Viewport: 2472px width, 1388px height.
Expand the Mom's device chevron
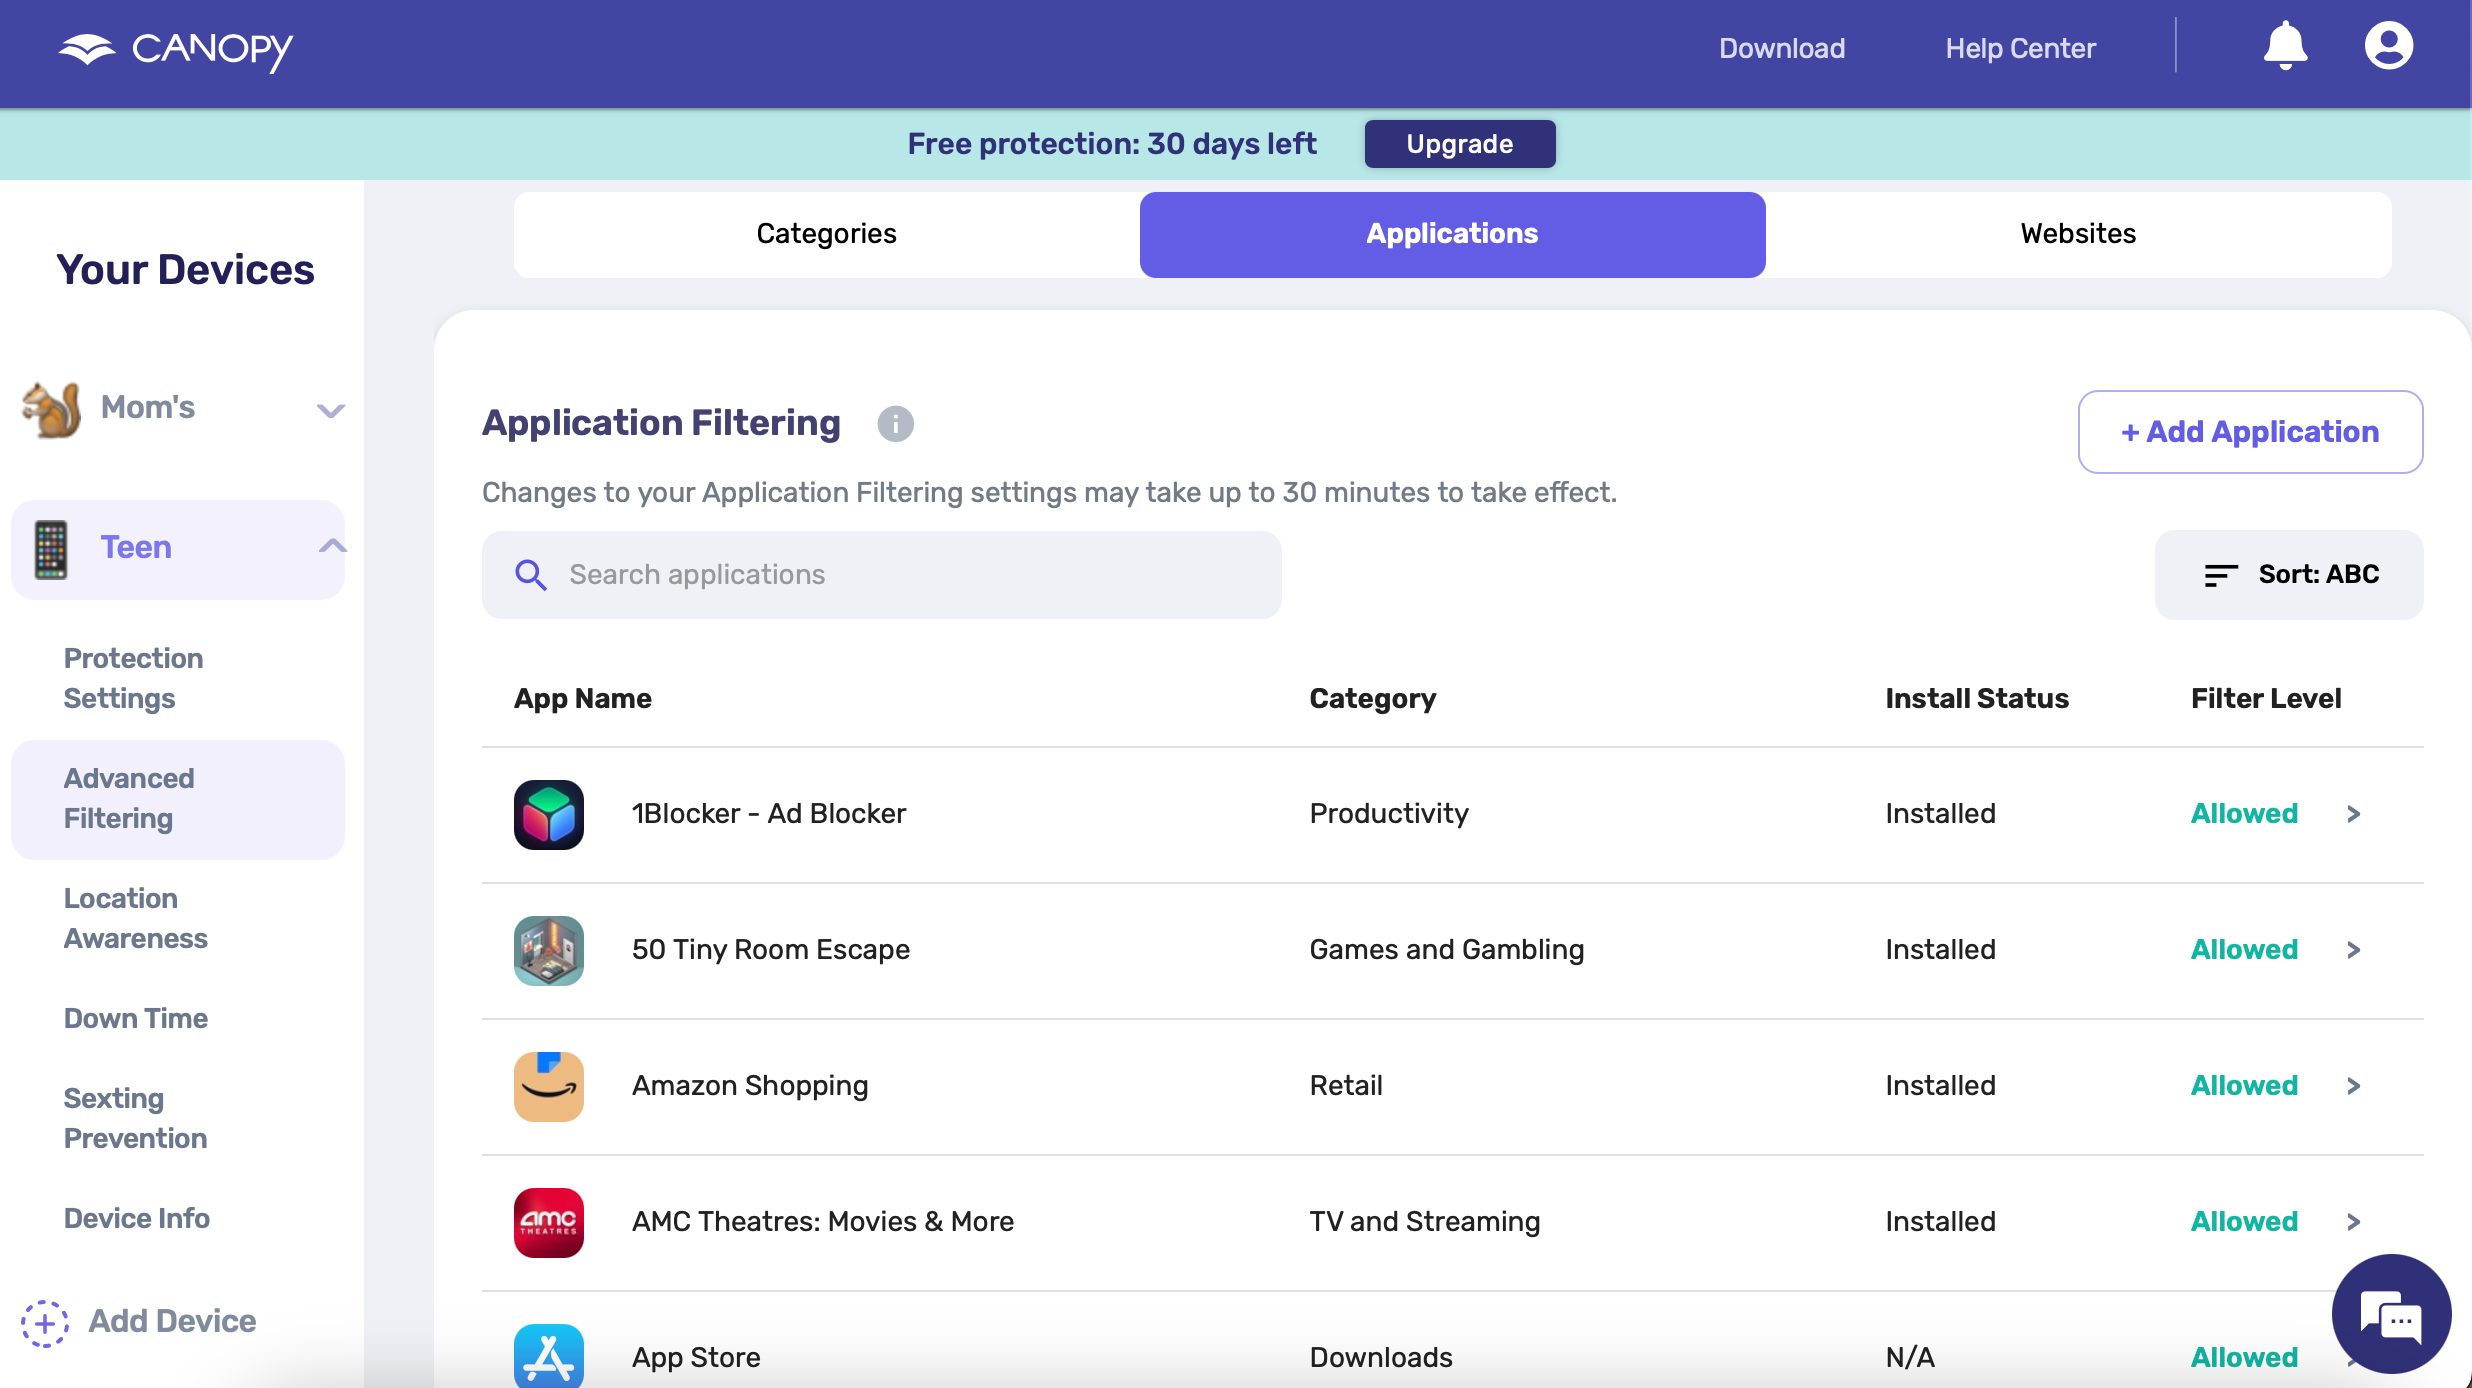pos(331,410)
